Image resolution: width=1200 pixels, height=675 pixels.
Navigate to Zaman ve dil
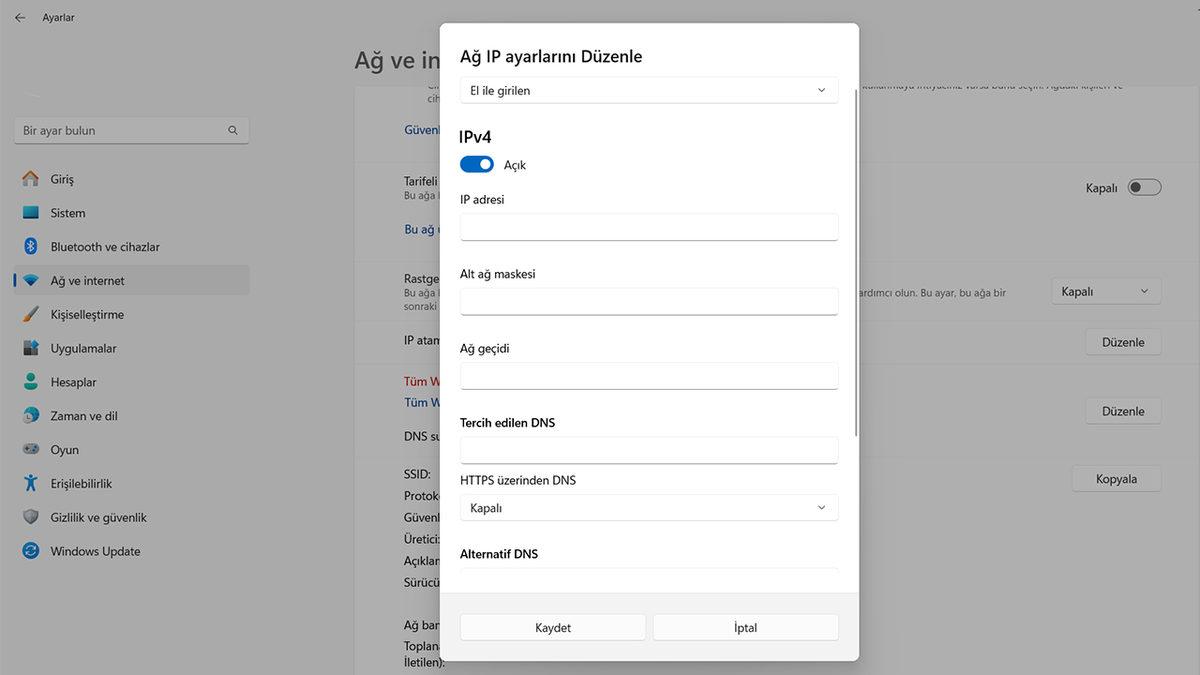30,415
